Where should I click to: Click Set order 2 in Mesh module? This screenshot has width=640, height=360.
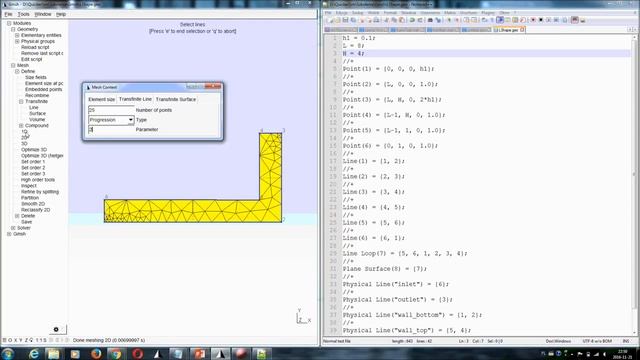point(33,168)
